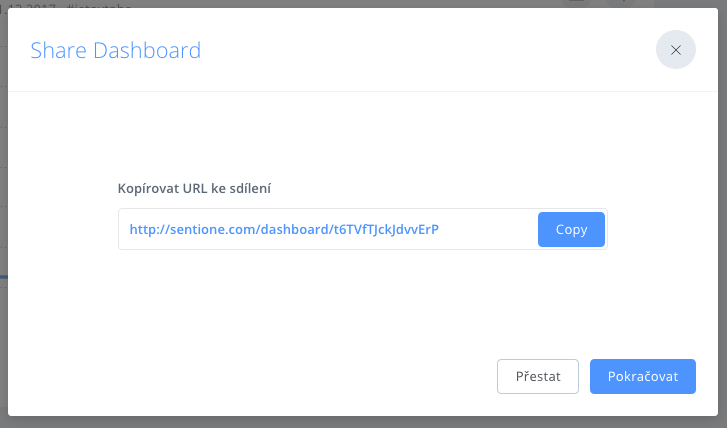
Task: Click the circular close icon in header
Action: point(676,50)
